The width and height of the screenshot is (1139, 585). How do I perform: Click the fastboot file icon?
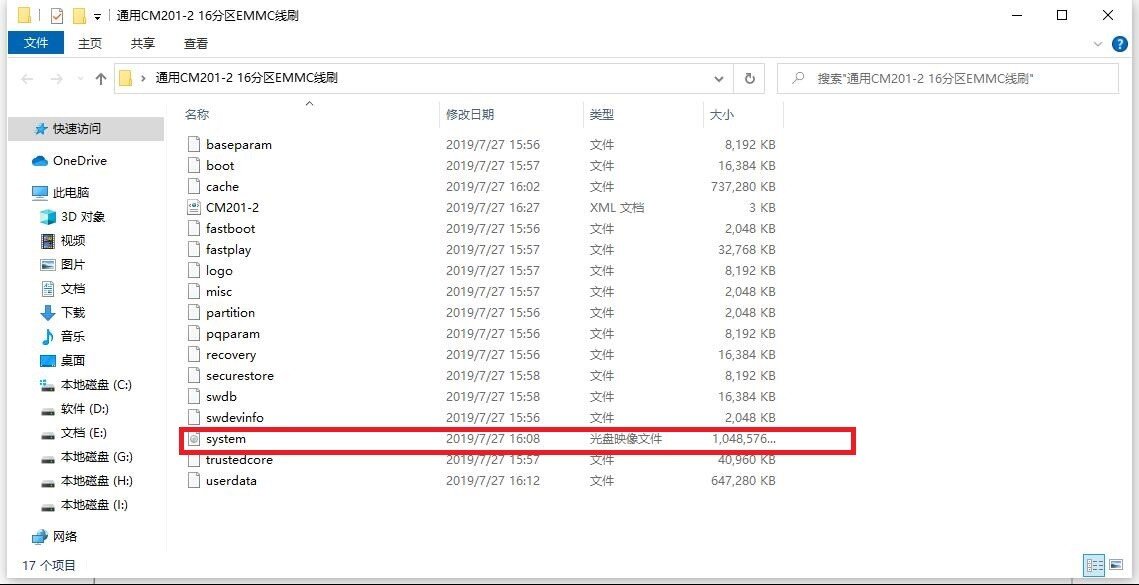click(x=193, y=228)
